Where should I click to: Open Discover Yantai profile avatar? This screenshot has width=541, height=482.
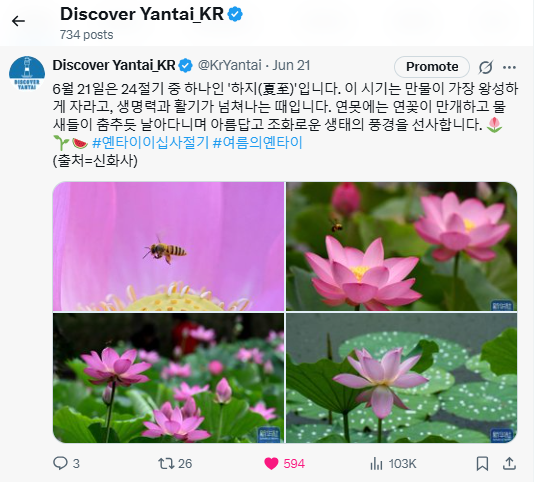[x=27, y=73]
